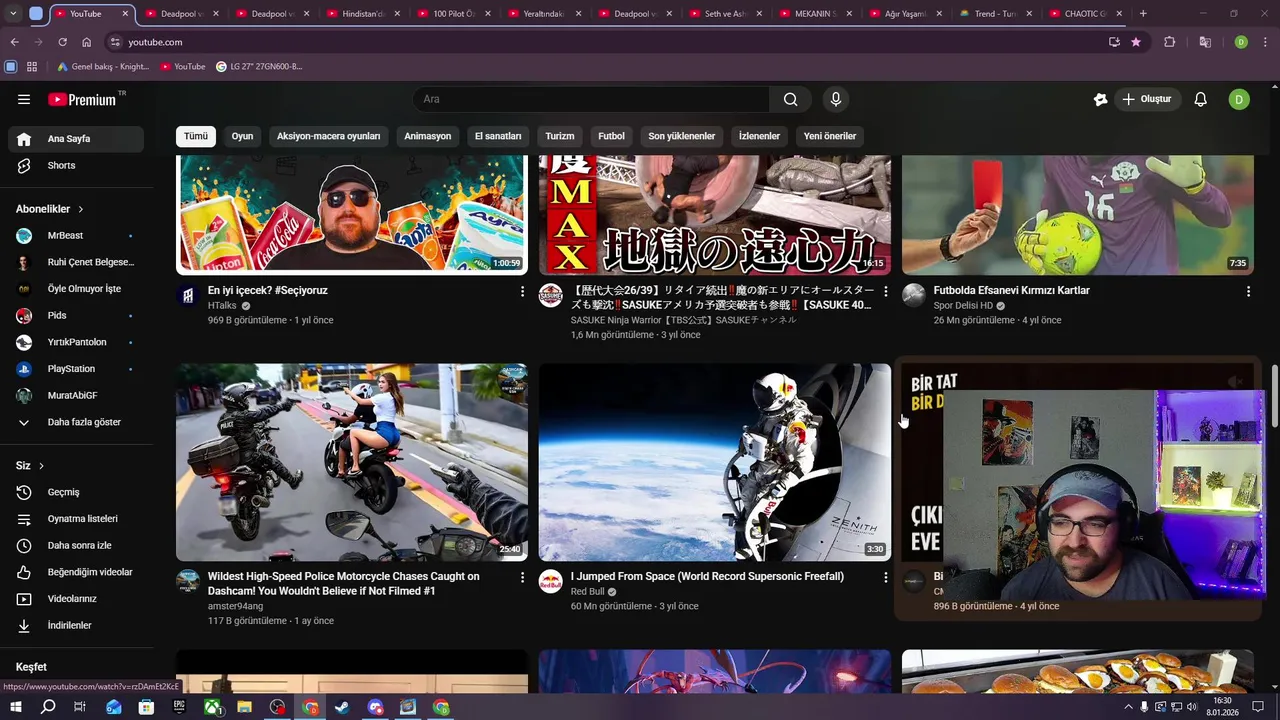Screen dimensions: 1280x720
Task: Open Daha sonra izle list
Action: (x=76, y=545)
